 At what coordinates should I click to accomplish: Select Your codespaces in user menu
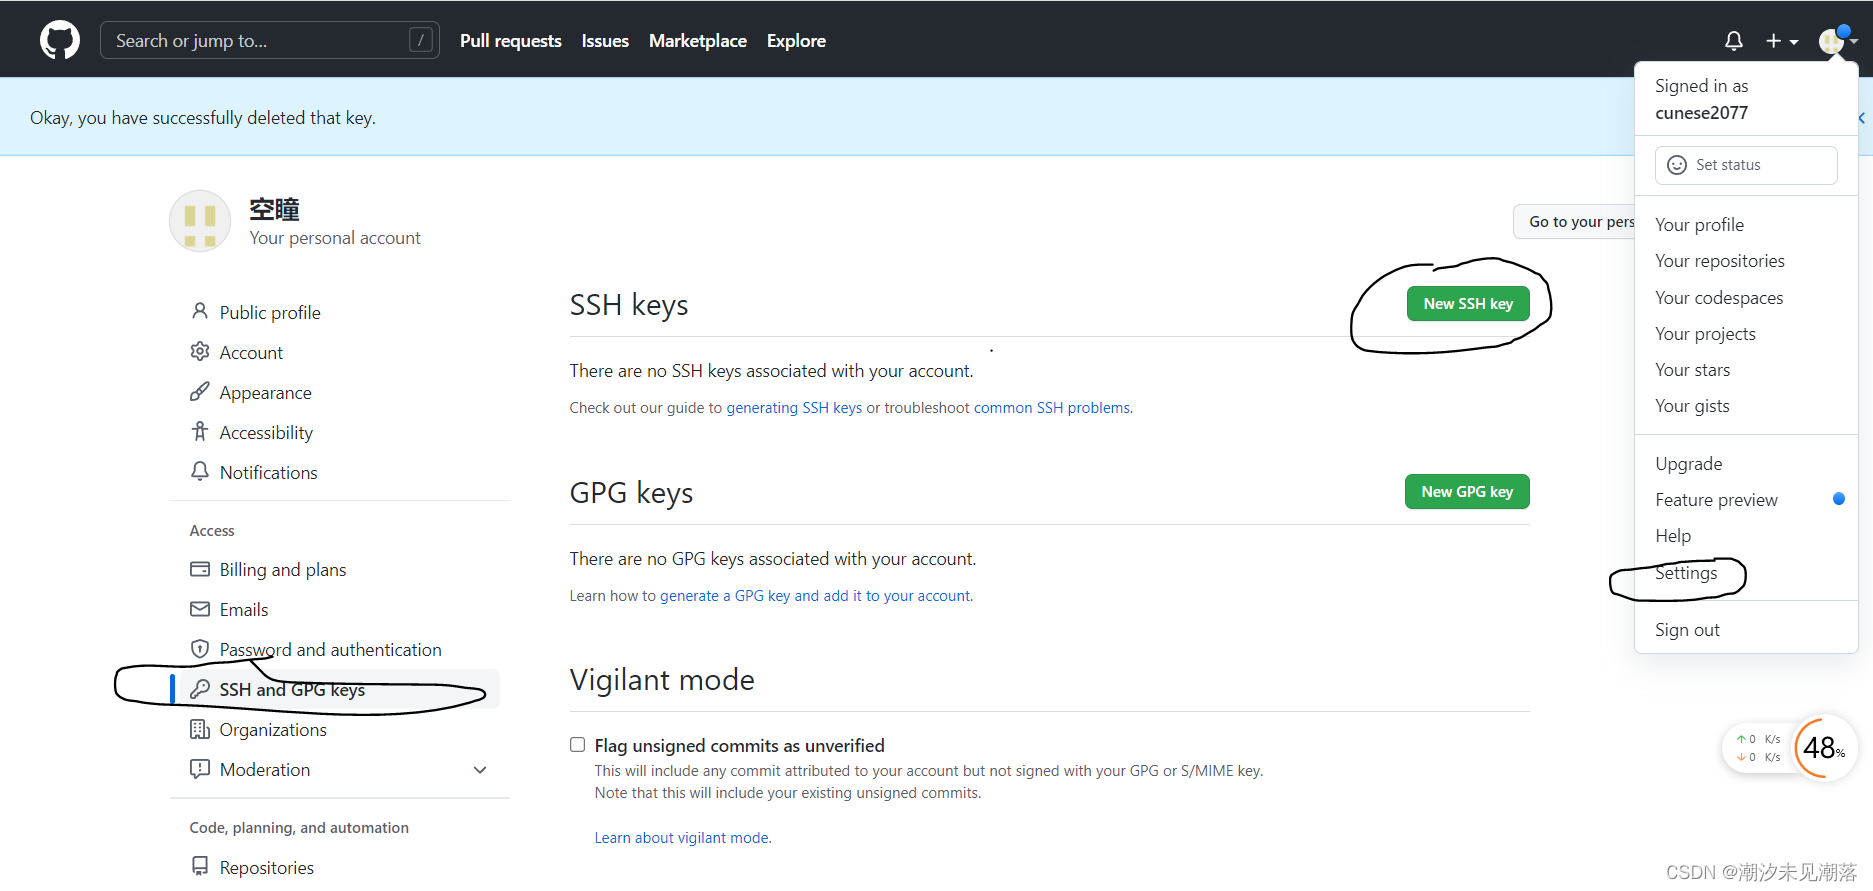(1719, 298)
